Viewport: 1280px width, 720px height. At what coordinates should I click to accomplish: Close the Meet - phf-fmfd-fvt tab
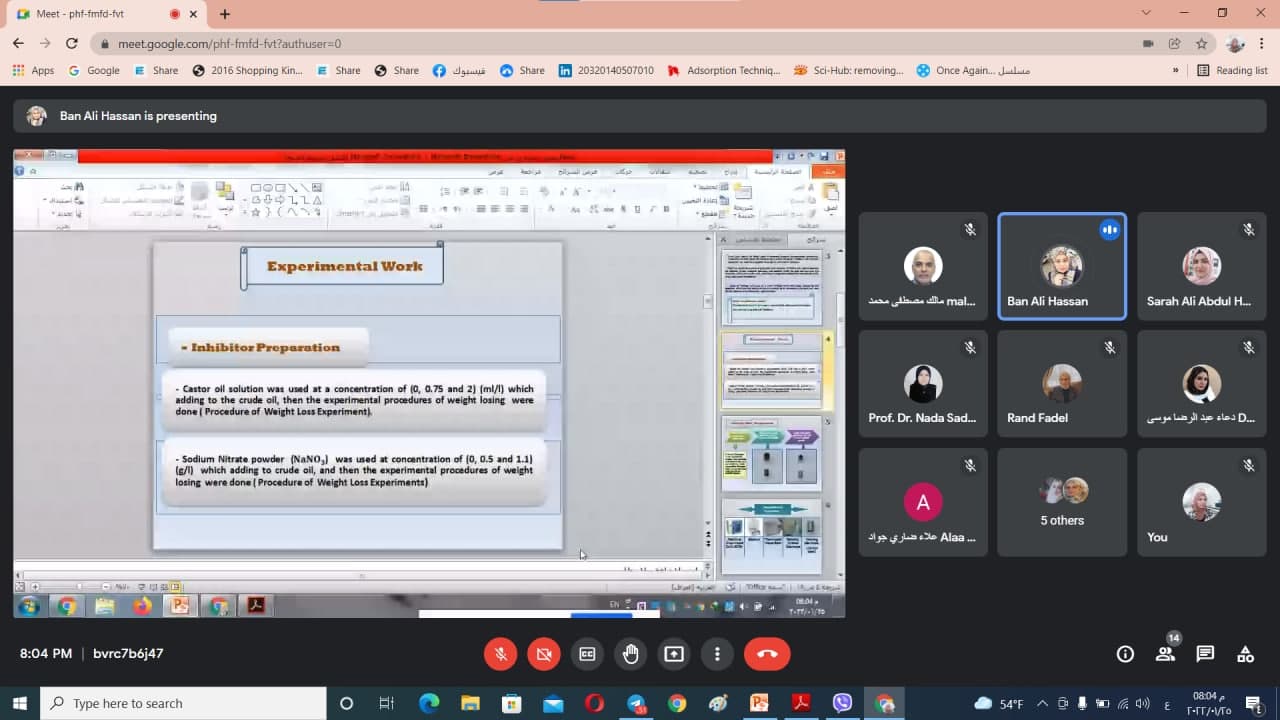click(x=196, y=14)
